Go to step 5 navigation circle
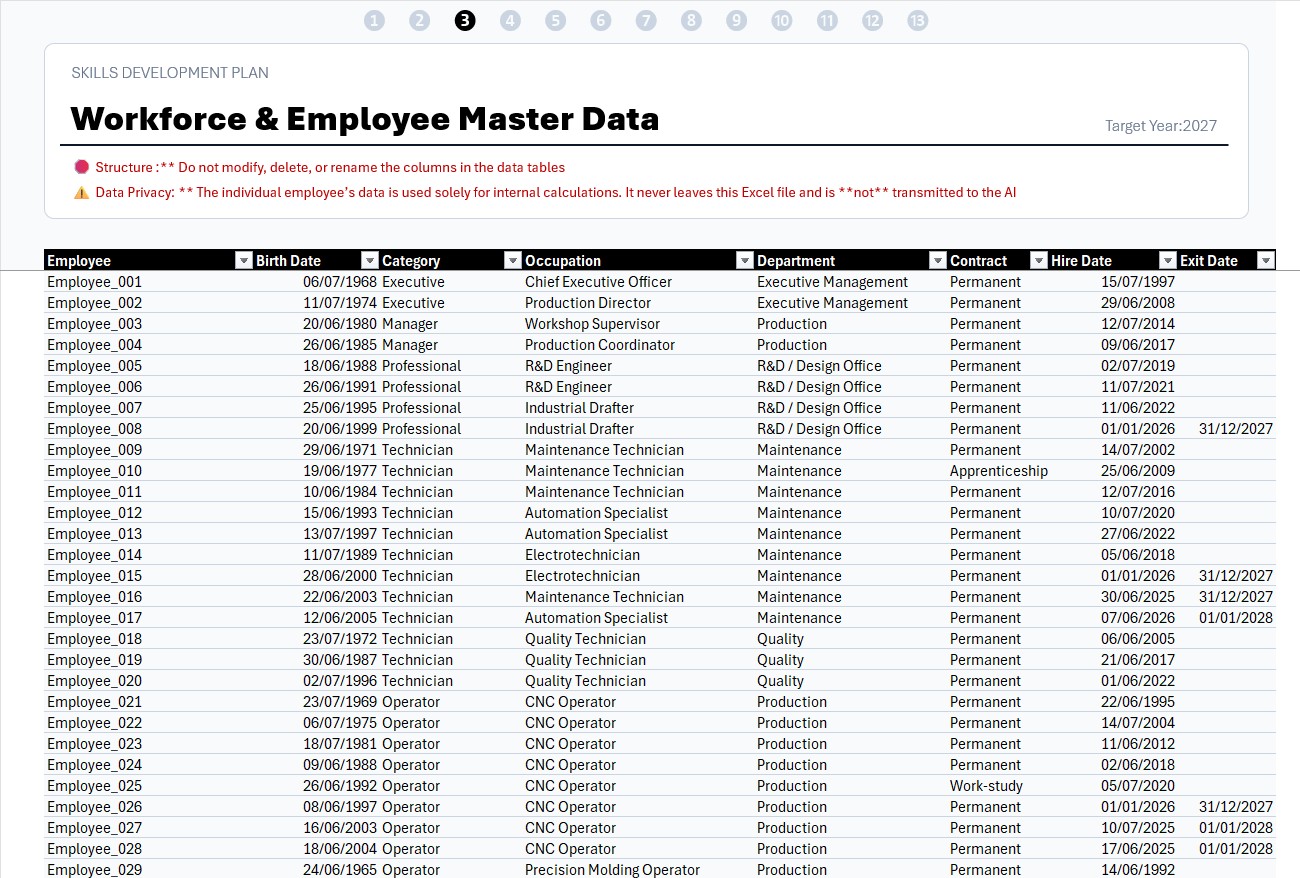Image resolution: width=1300 pixels, height=878 pixels. (555, 21)
